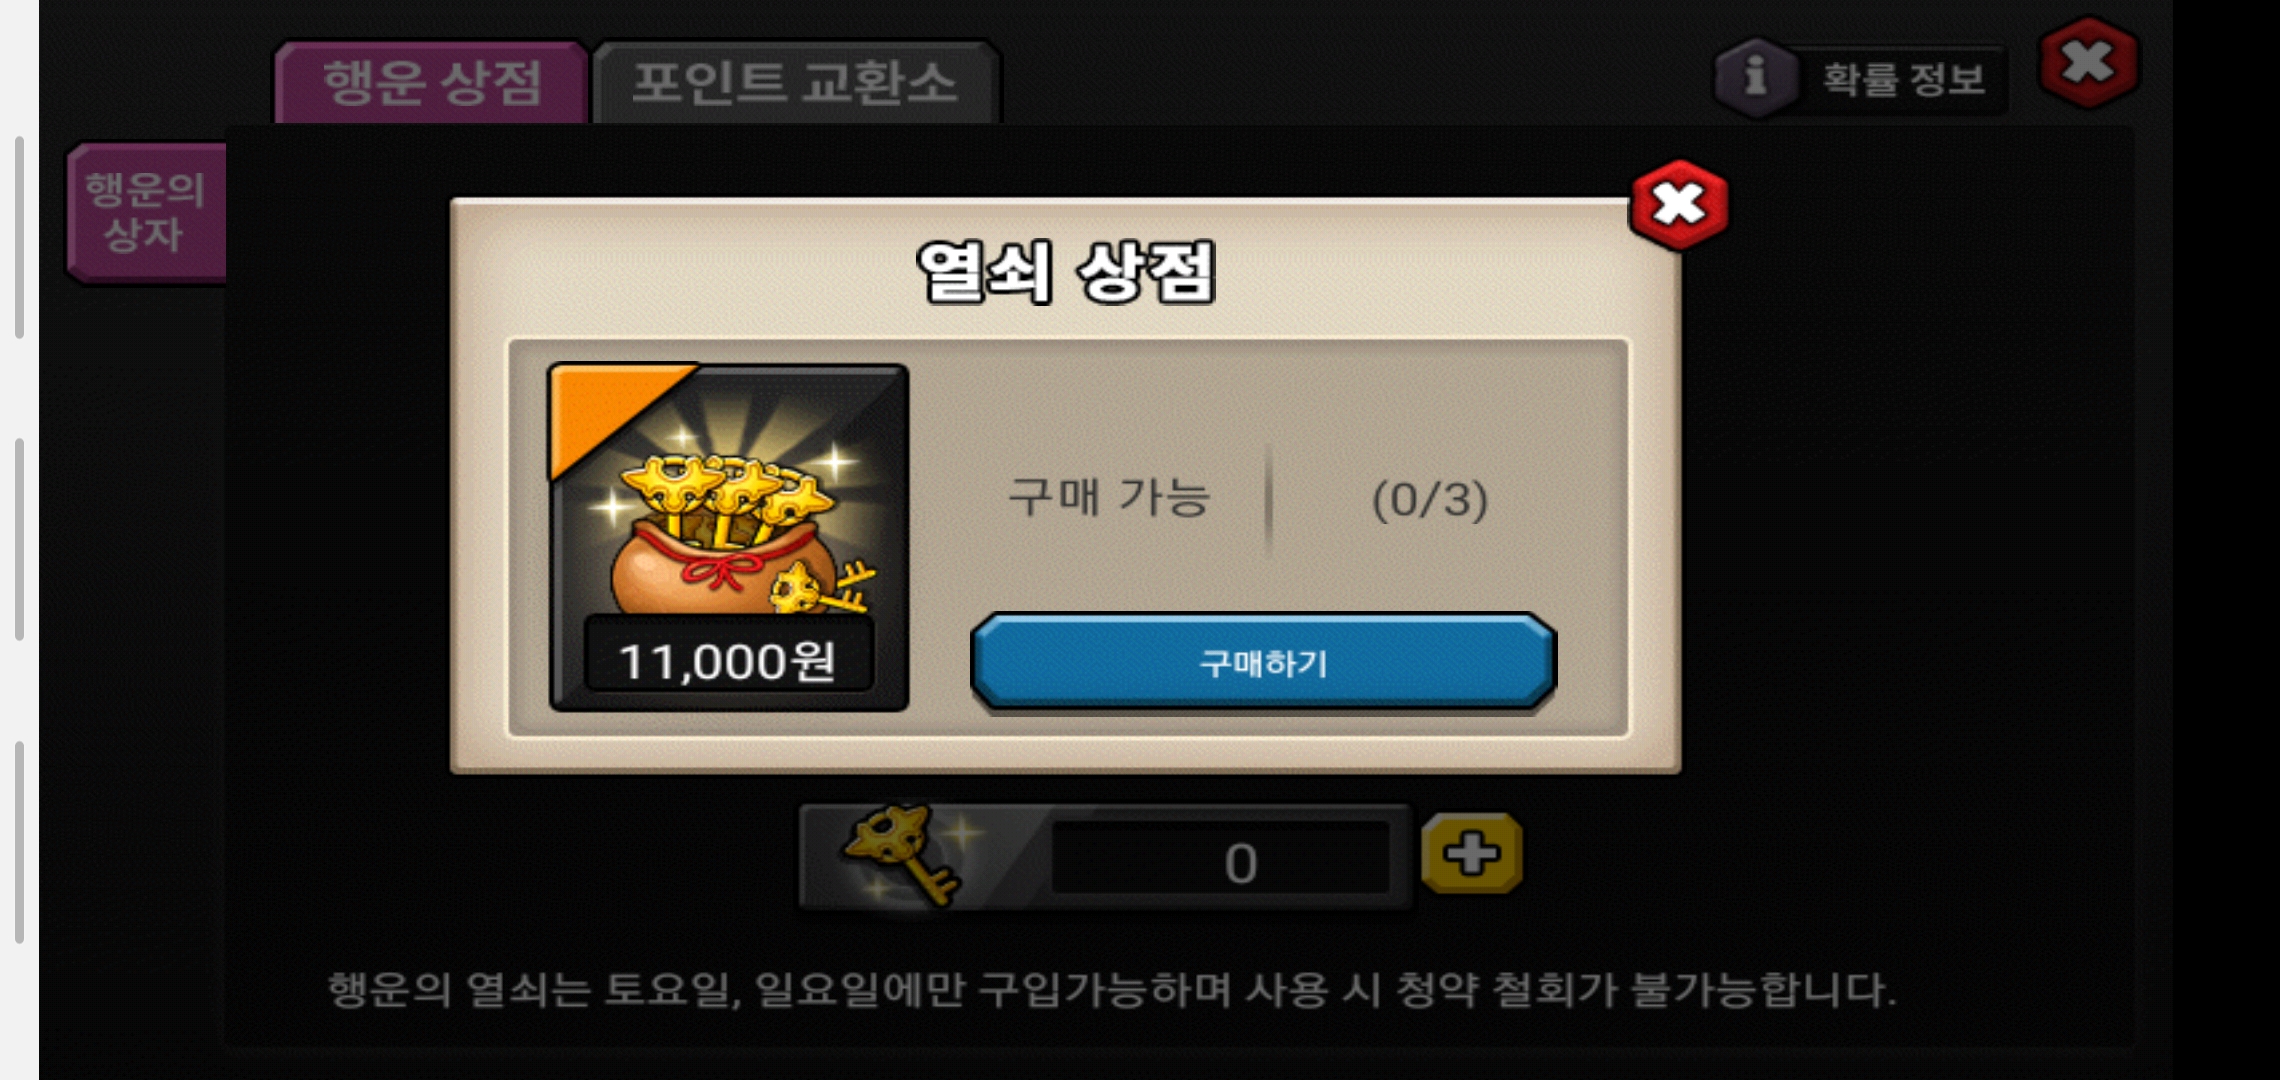The image size is (2280, 1080).
Task: Tap the 행운의 열쇠 weekend purchase notice text
Action: tap(1112, 990)
